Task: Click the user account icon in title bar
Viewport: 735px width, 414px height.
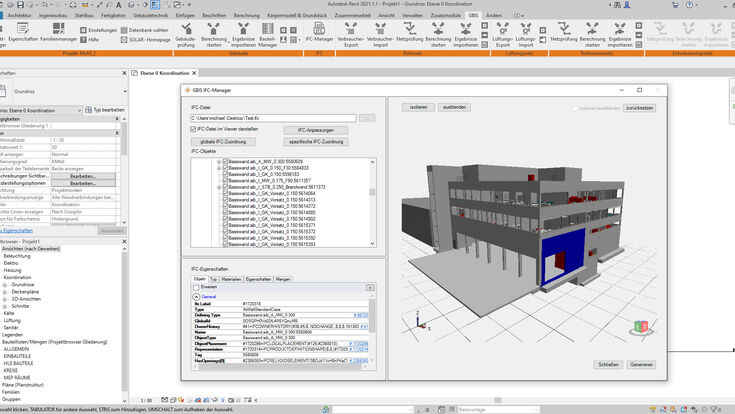Action: [x=627, y=5]
